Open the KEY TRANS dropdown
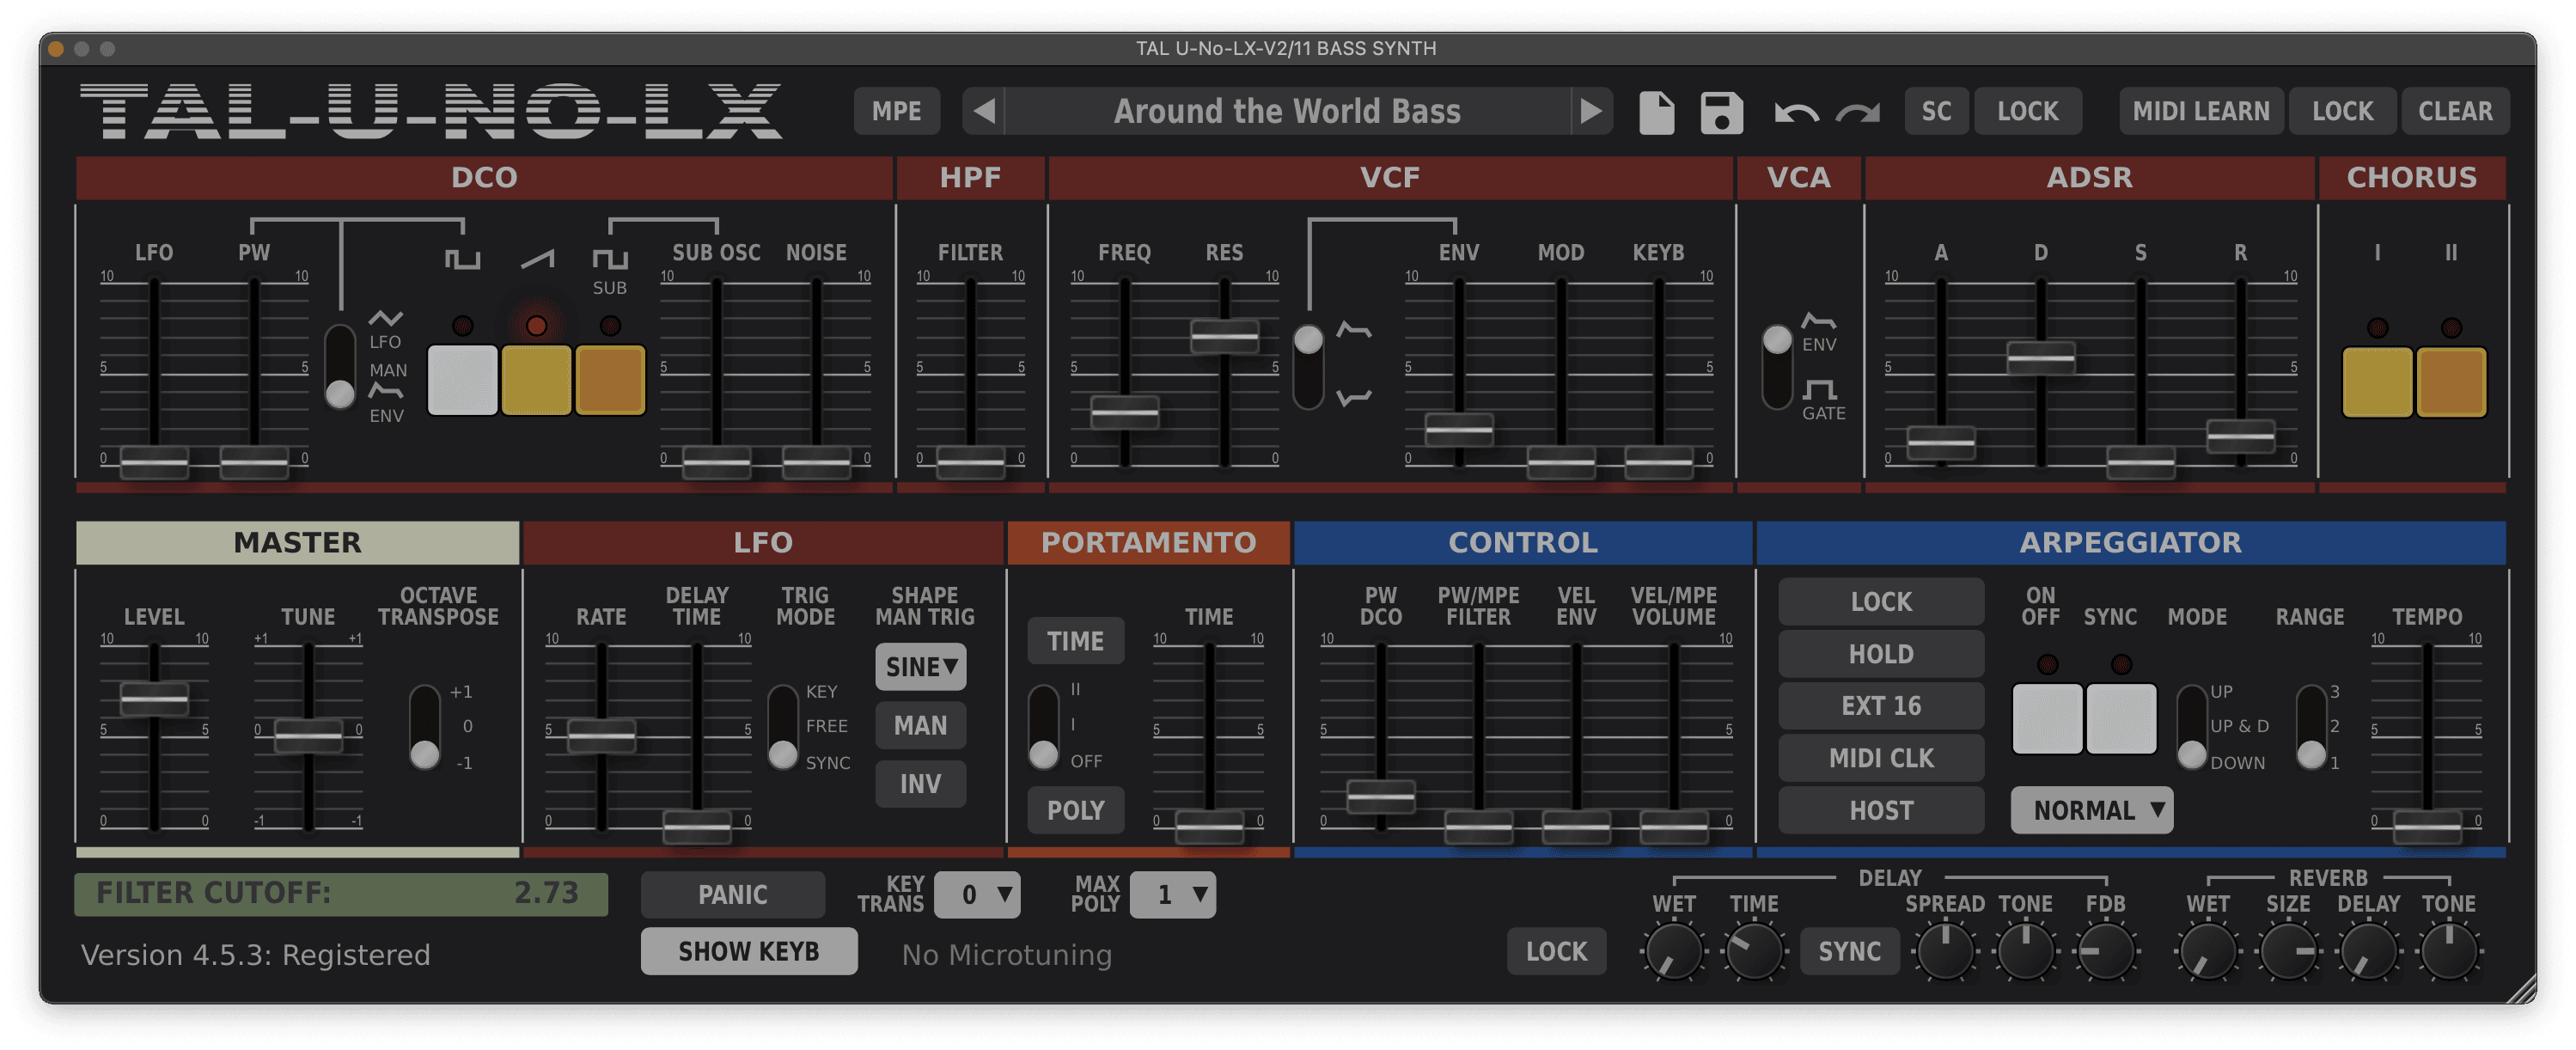 (977, 894)
